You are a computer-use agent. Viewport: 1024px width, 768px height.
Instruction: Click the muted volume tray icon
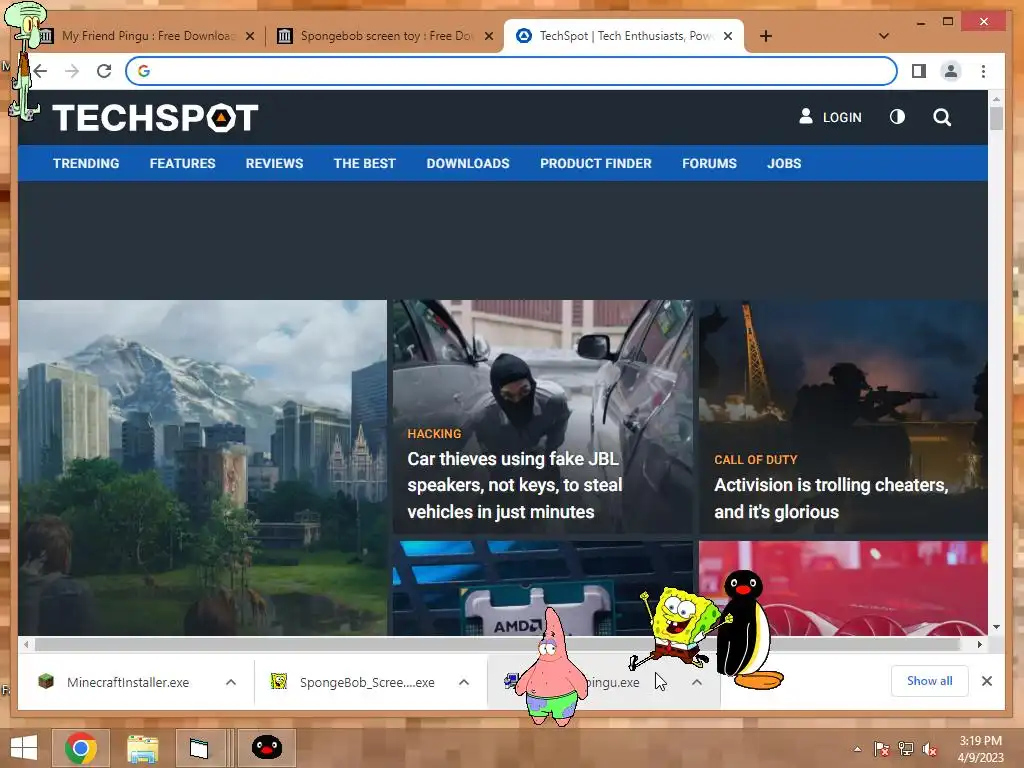click(x=929, y=749)
